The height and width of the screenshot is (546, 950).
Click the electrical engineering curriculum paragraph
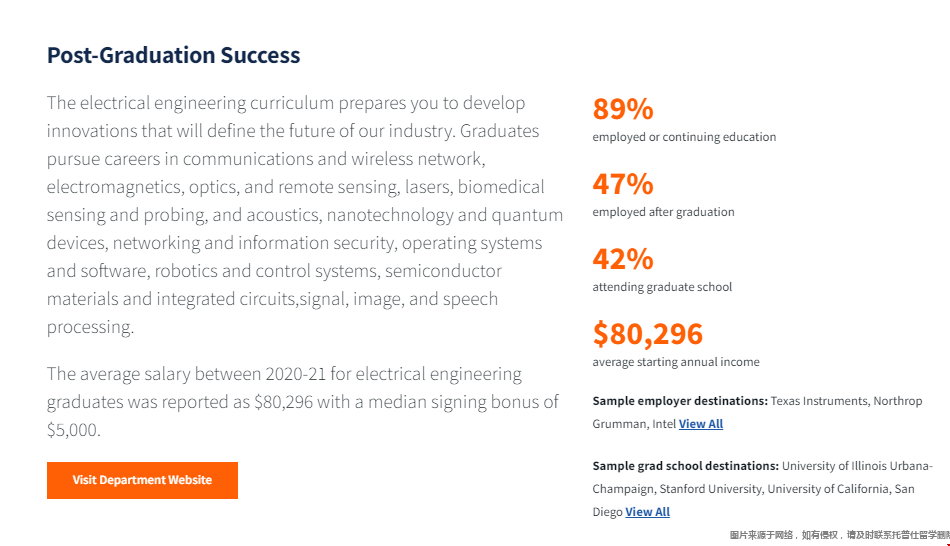[305, 215]
